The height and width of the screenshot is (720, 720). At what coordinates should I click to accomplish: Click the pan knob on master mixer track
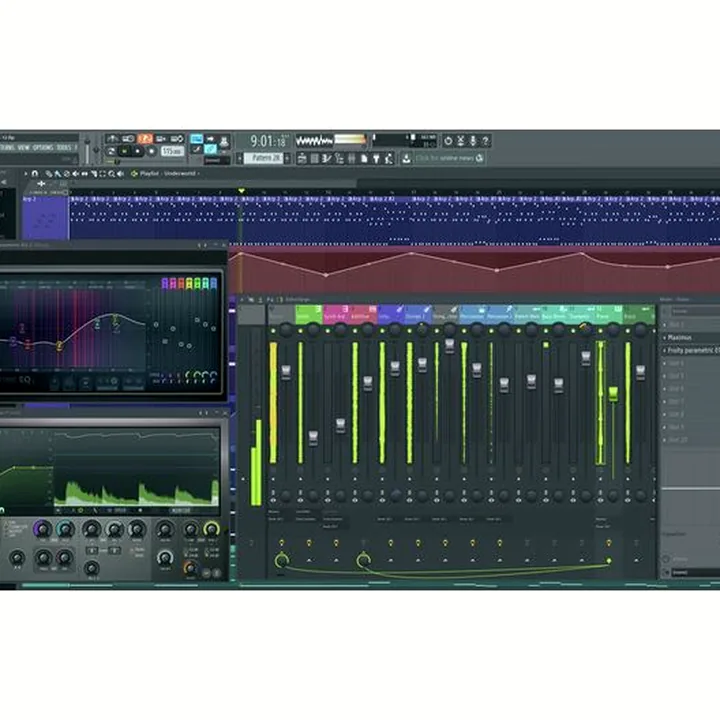pyautogui.click(x=286, y=330)
